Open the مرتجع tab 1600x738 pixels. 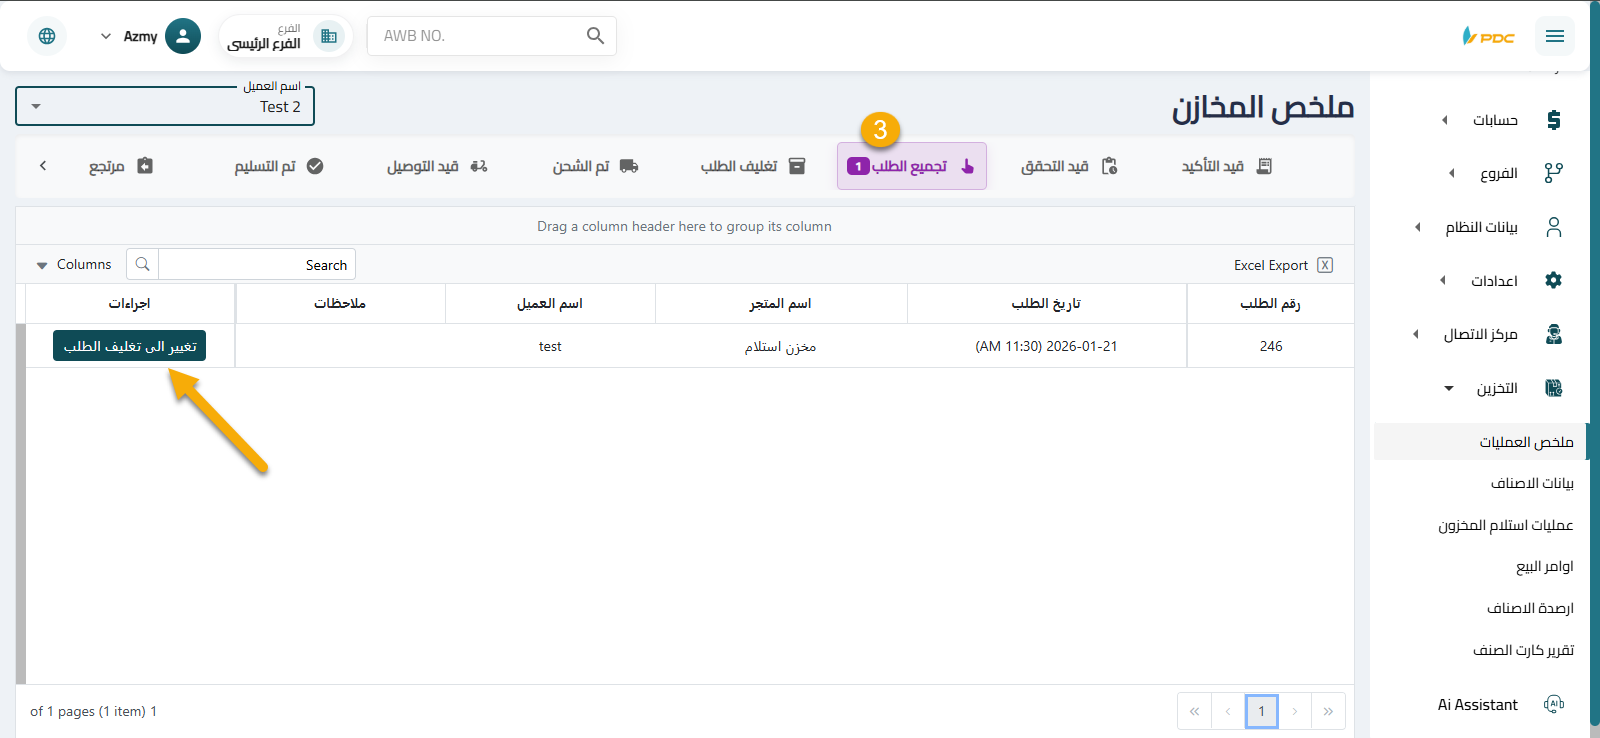(x=120, y=166)
